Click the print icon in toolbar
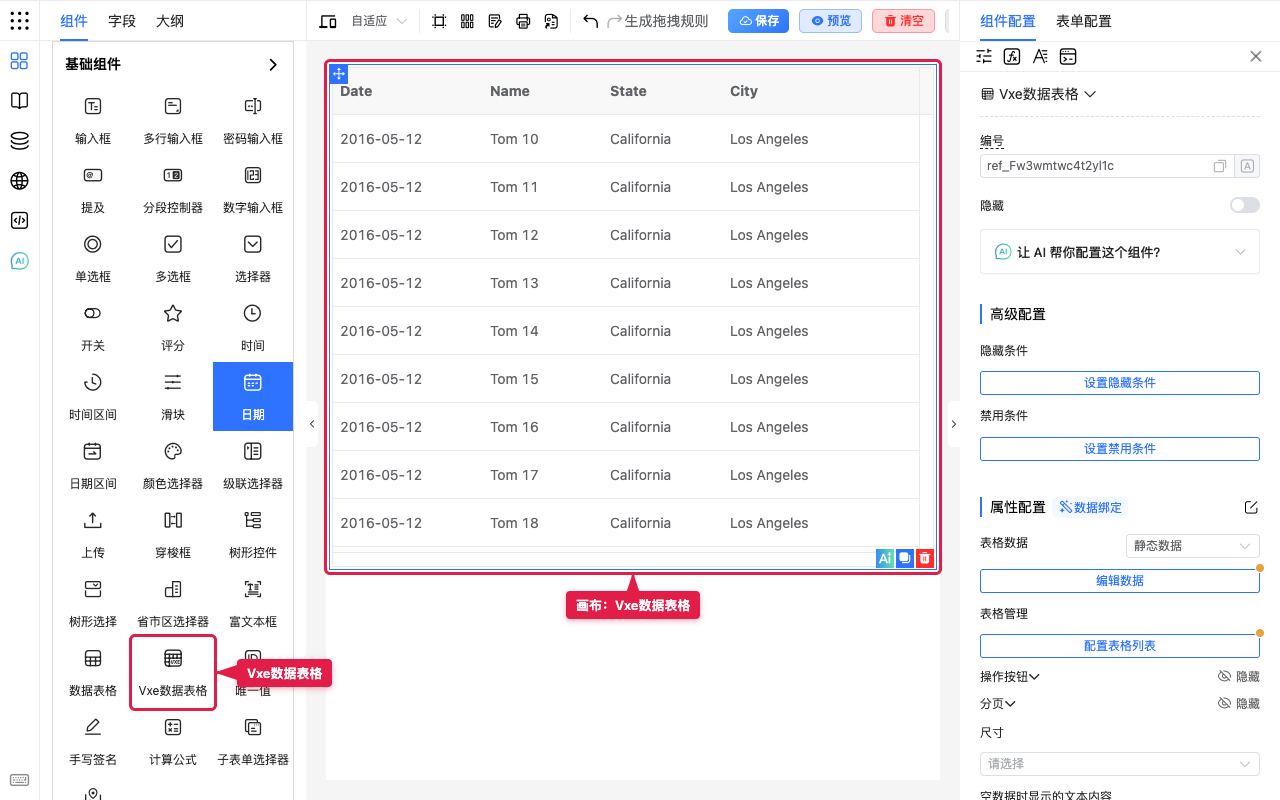 [523, 21]
